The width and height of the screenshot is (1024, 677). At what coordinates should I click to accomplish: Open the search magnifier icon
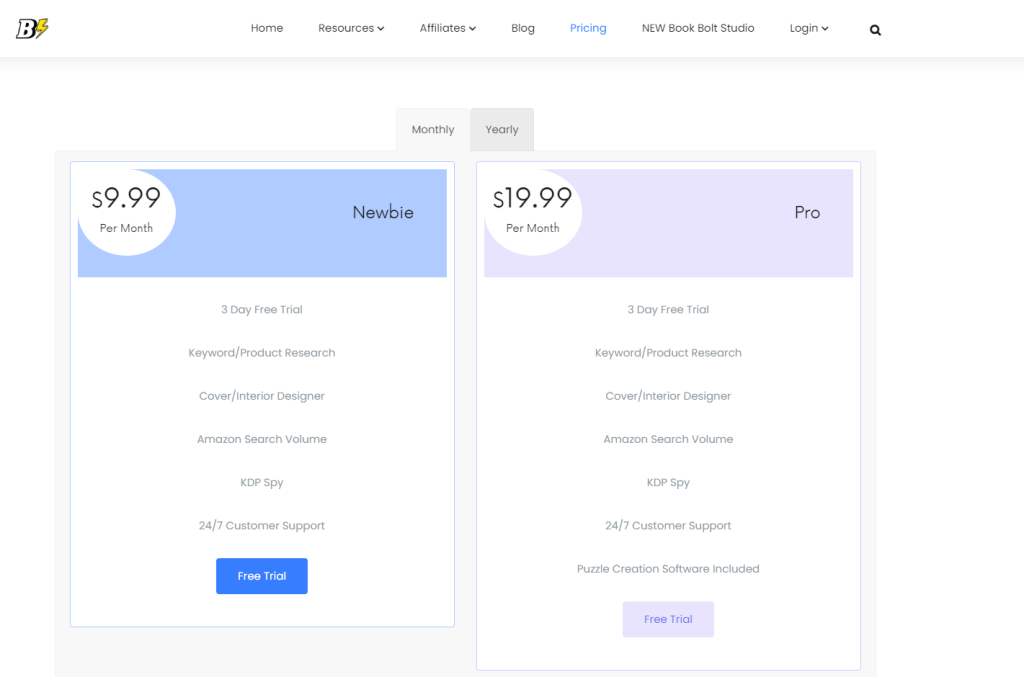pyautogui.click(x=875, y=30)
